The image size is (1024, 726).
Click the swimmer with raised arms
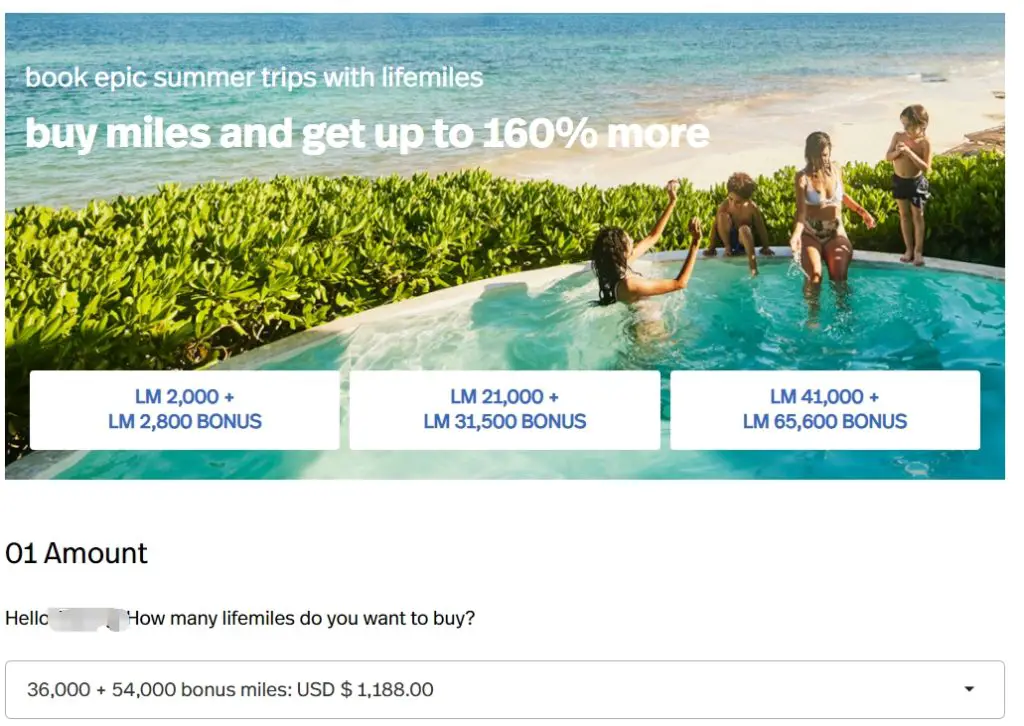pos(635,260)
